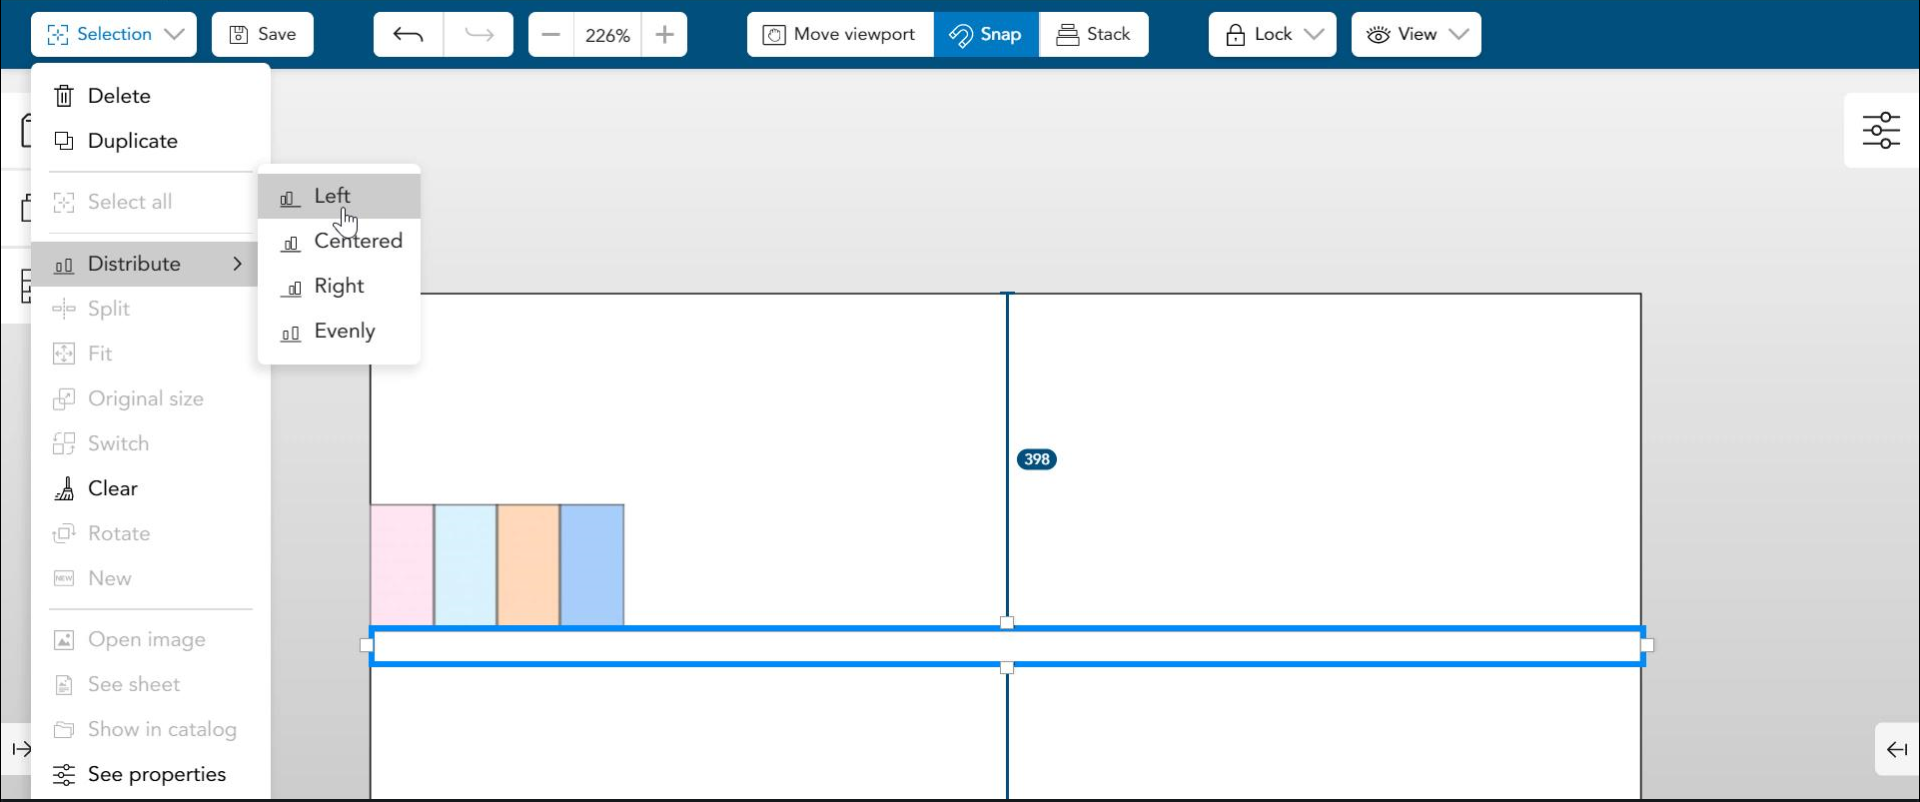Click the selected shelf bar

(1007, 647)
